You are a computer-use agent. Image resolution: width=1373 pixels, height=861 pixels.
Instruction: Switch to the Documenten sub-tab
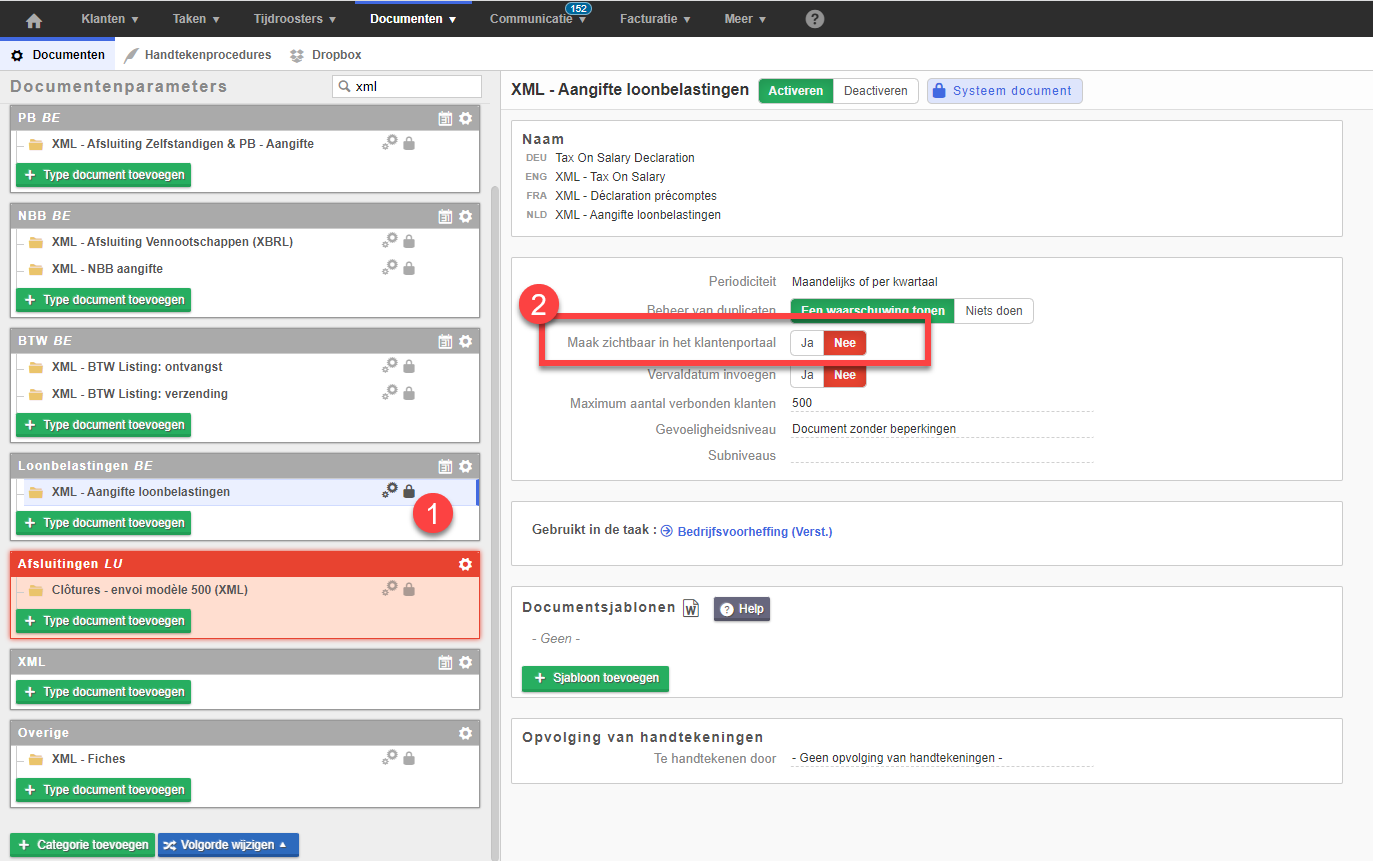click(x=58, y=55)
